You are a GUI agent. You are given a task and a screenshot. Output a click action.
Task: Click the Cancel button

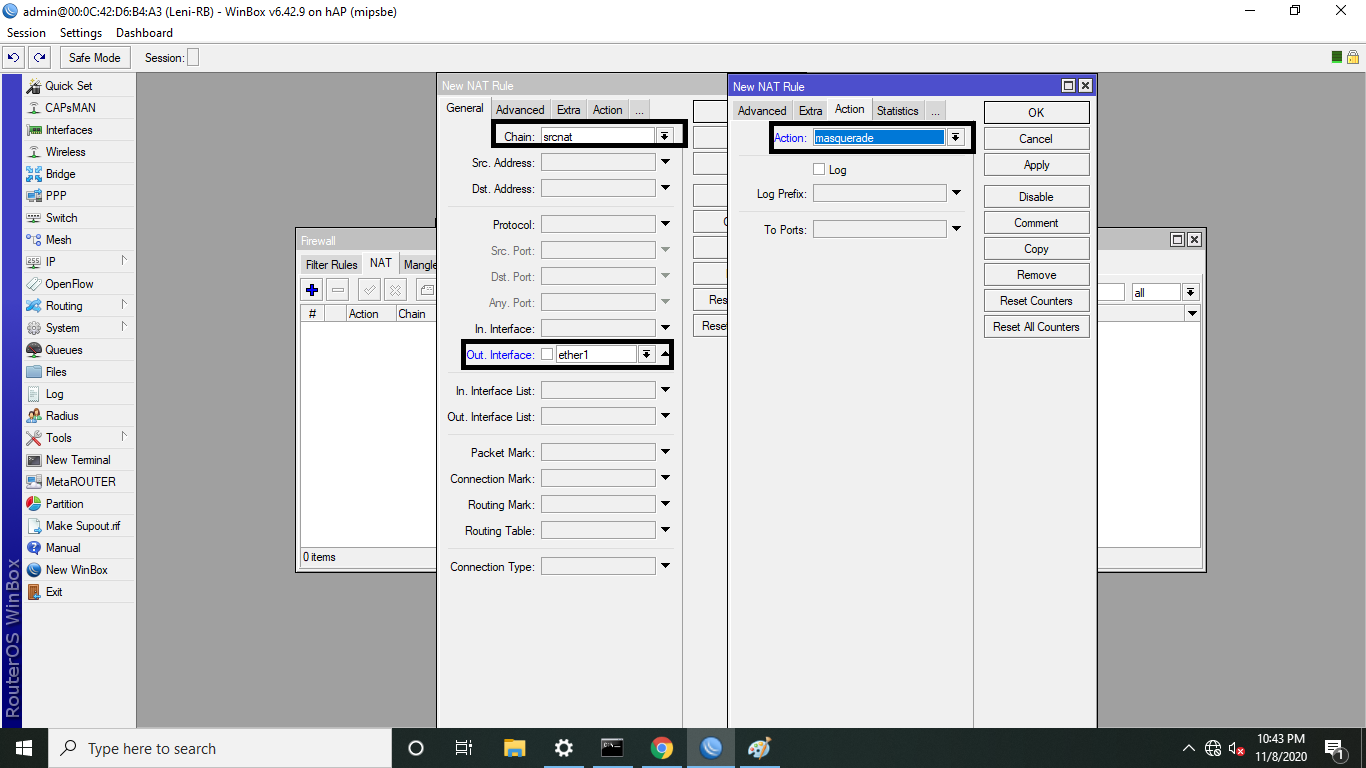[x=1036, y=139]
